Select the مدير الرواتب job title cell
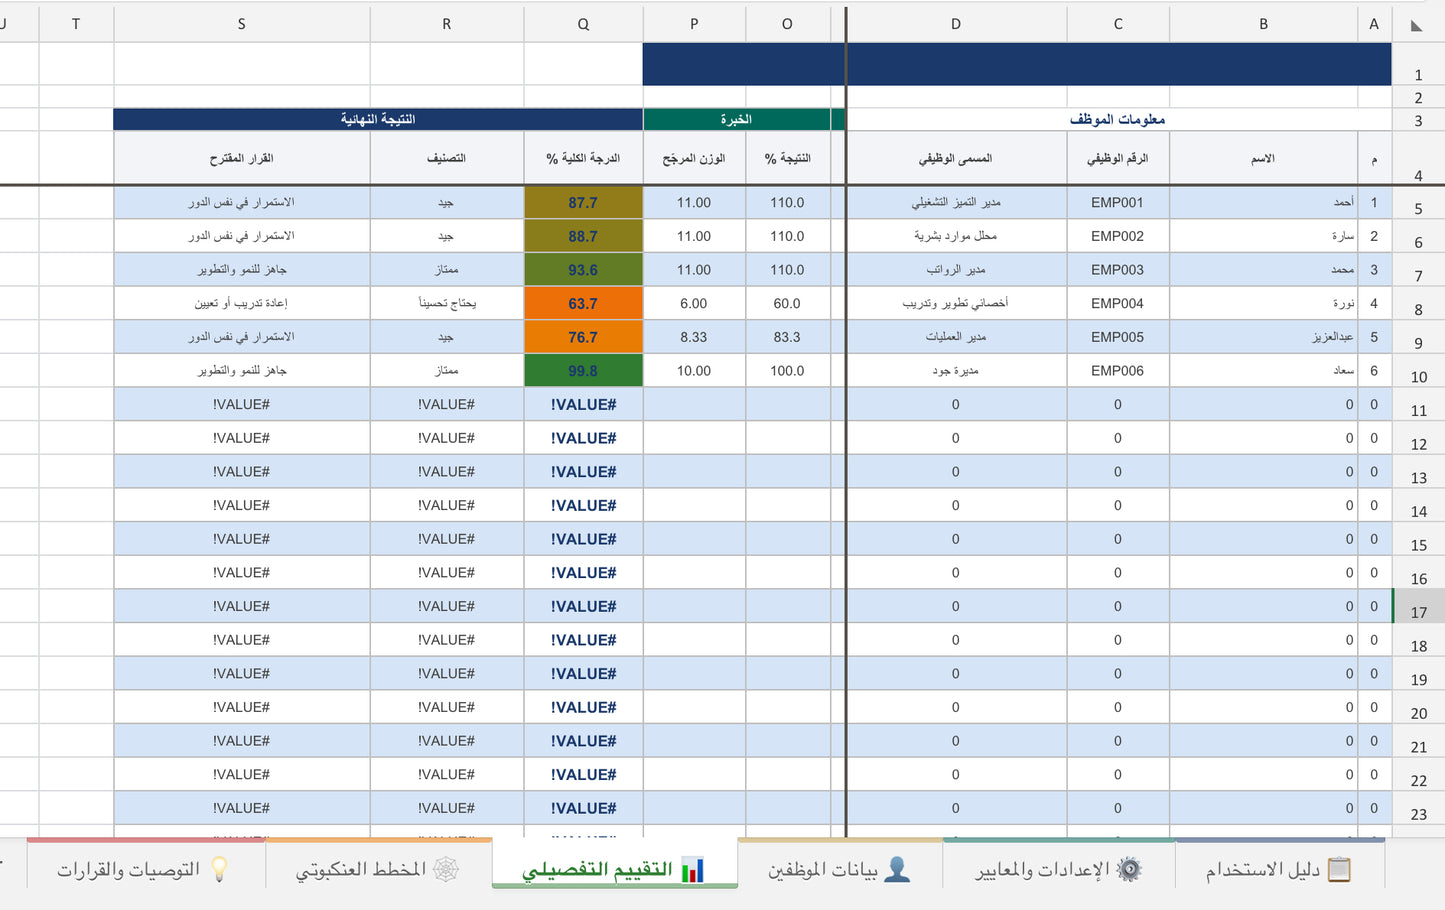This screenshot has width=1445, height=910. click(956, 270)
